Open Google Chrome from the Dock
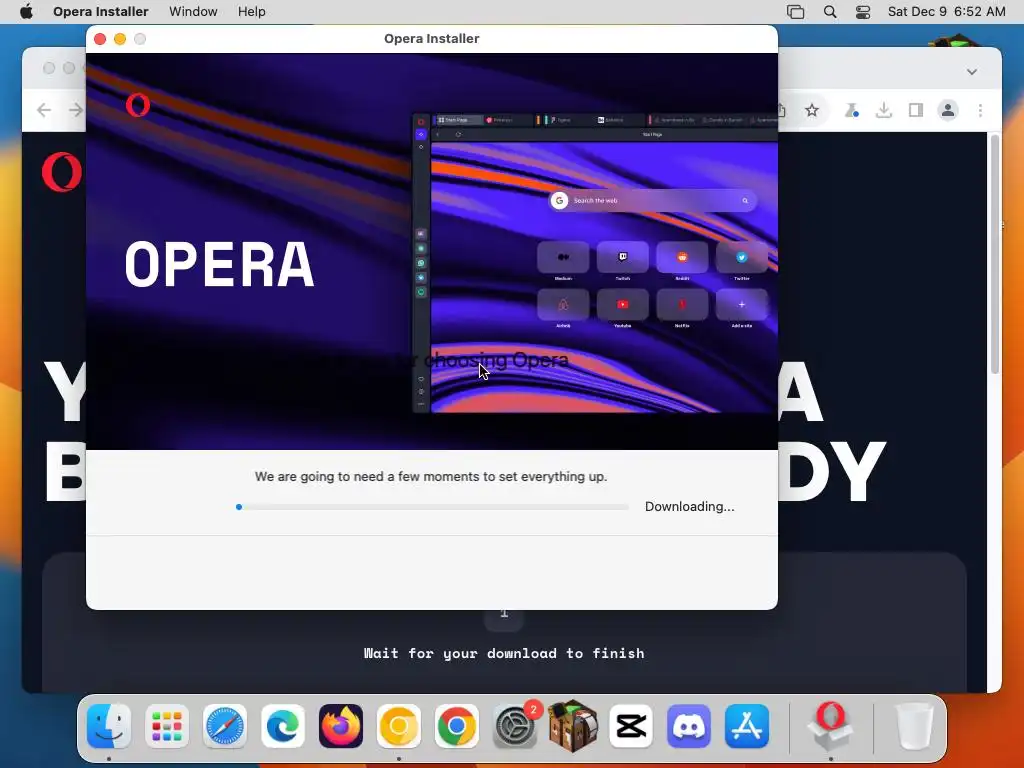The height and width of the screenshot is (768, 1024). point(456,726)
